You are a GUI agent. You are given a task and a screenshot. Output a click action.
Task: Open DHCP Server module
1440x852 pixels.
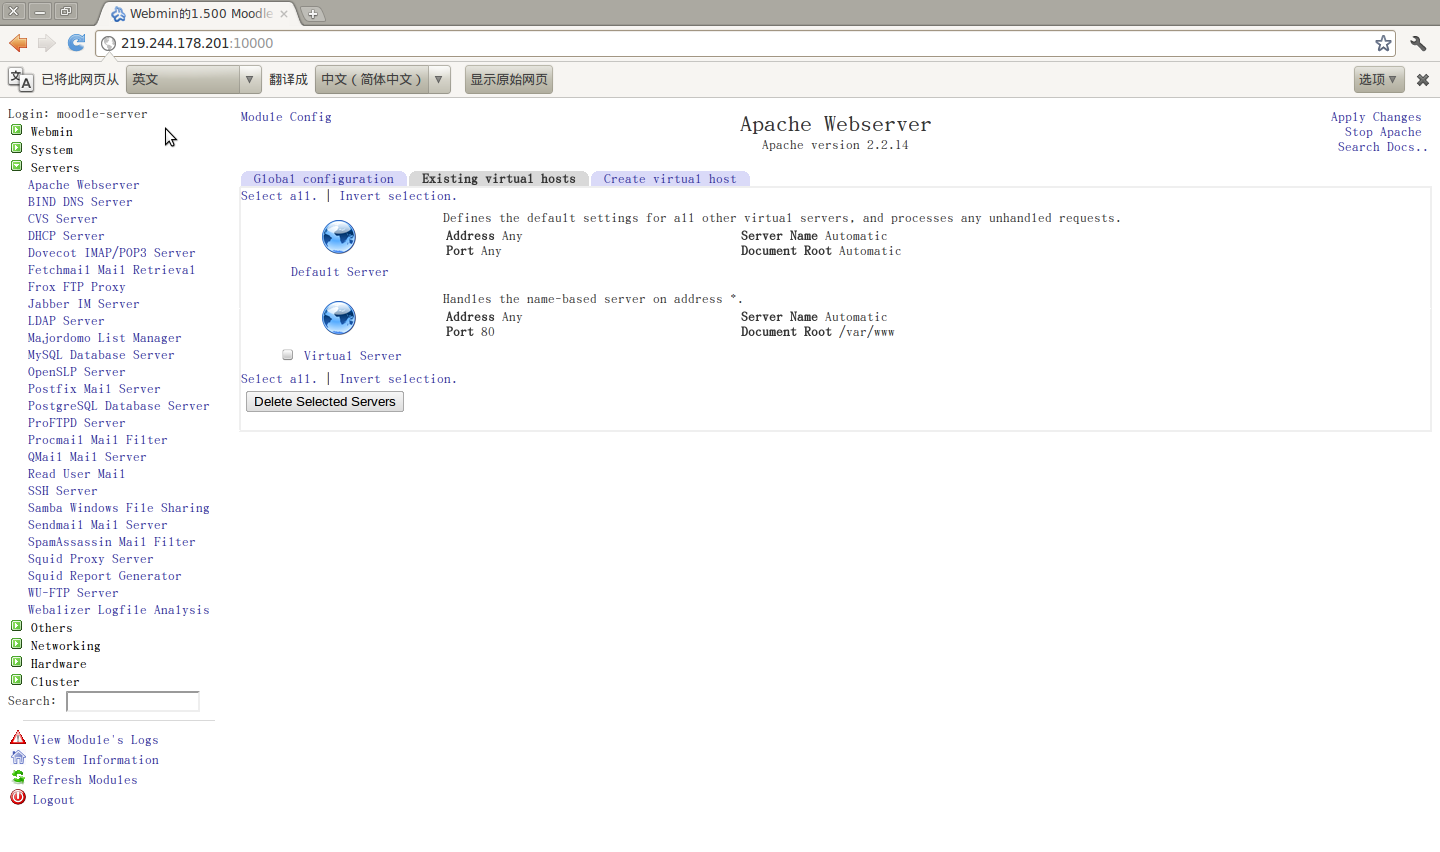pos(66,236)
